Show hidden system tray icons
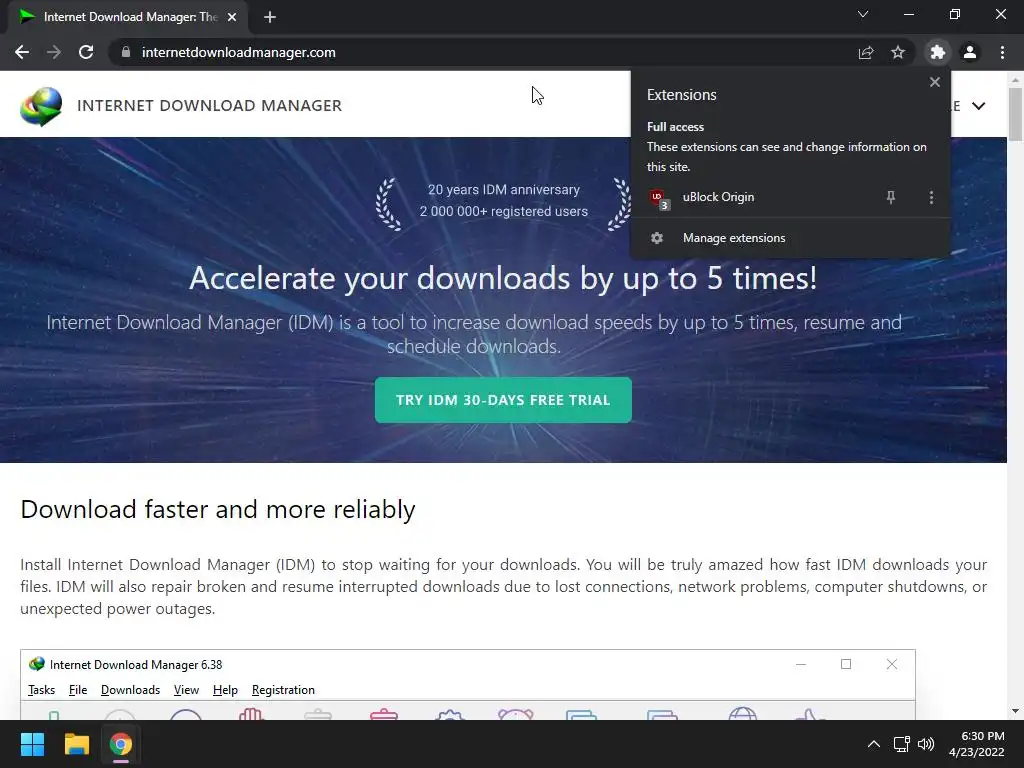 (x=873, y=744)
